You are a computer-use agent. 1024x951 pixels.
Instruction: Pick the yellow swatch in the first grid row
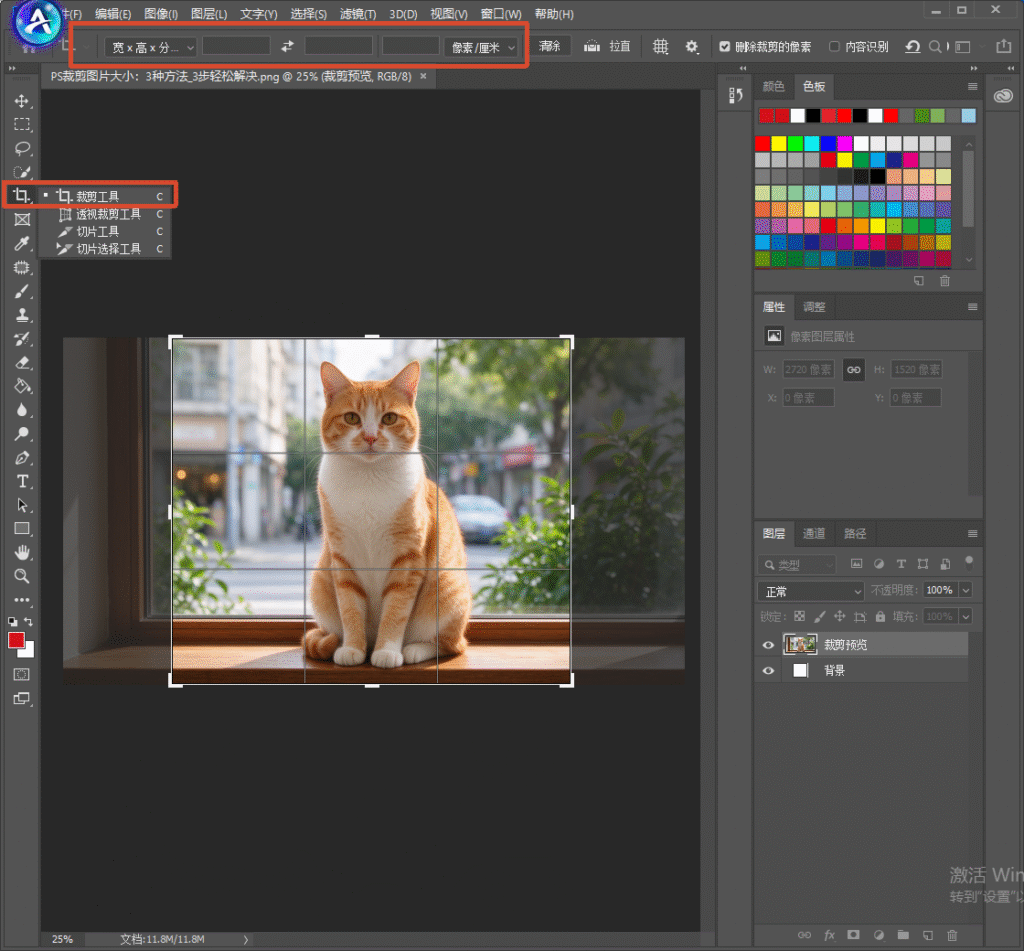[x=779, y=144]
